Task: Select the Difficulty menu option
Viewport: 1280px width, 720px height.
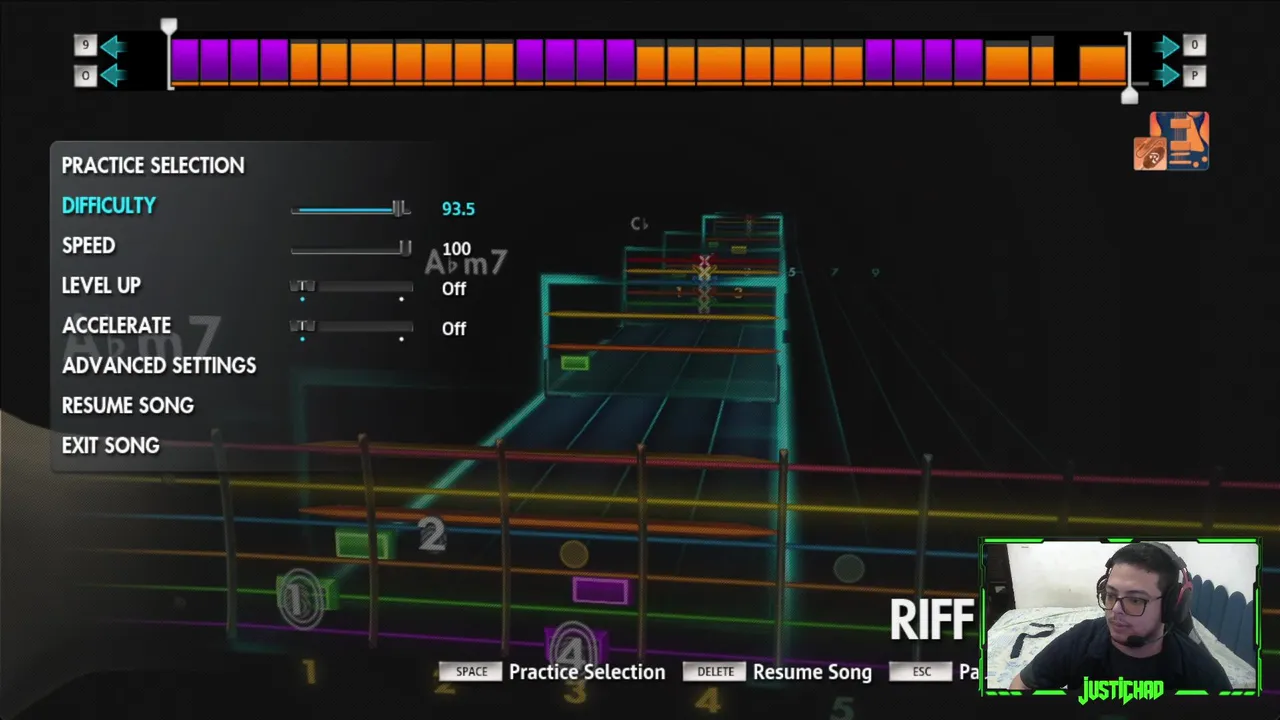Action: click(x=109, y=205)
